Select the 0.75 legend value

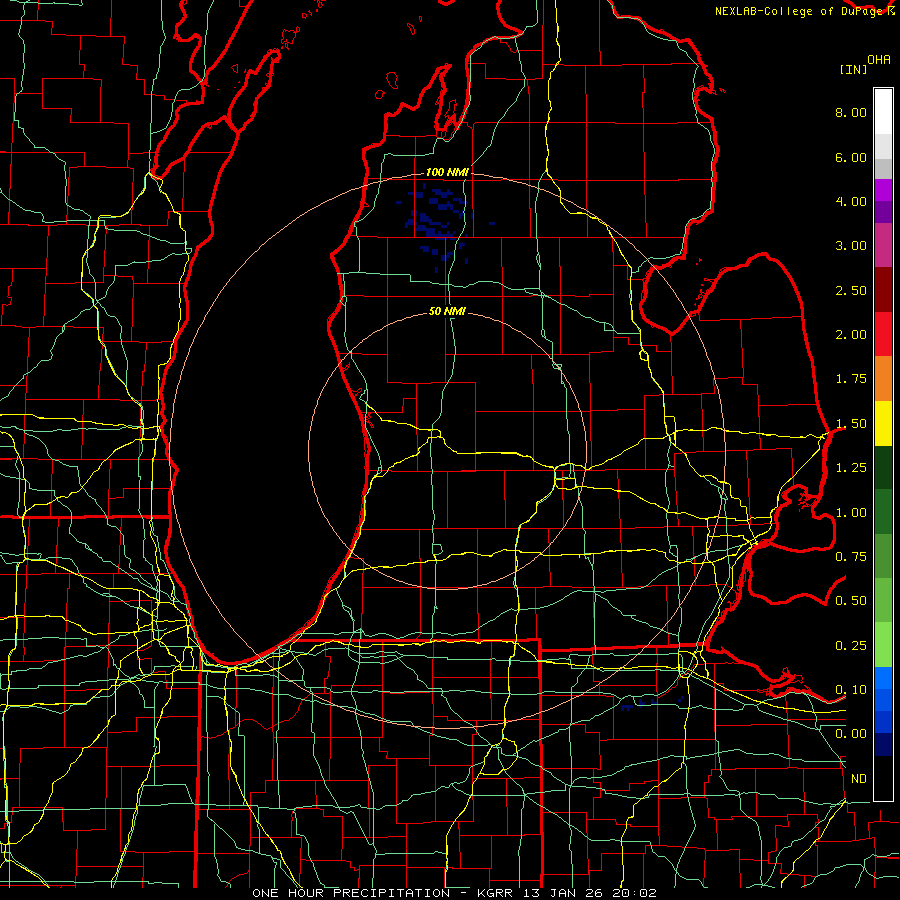(851, 557)
